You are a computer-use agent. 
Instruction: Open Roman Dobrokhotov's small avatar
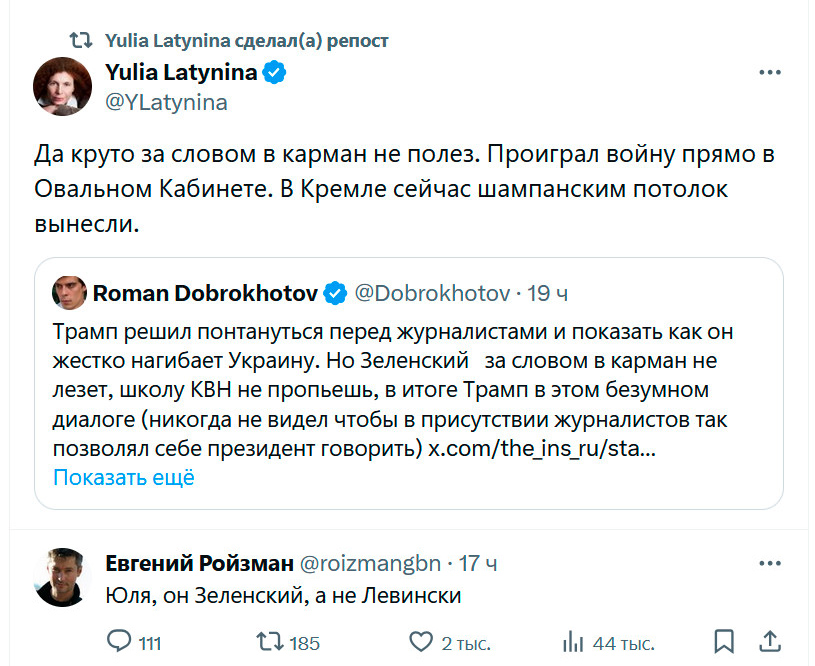[68, 293]
